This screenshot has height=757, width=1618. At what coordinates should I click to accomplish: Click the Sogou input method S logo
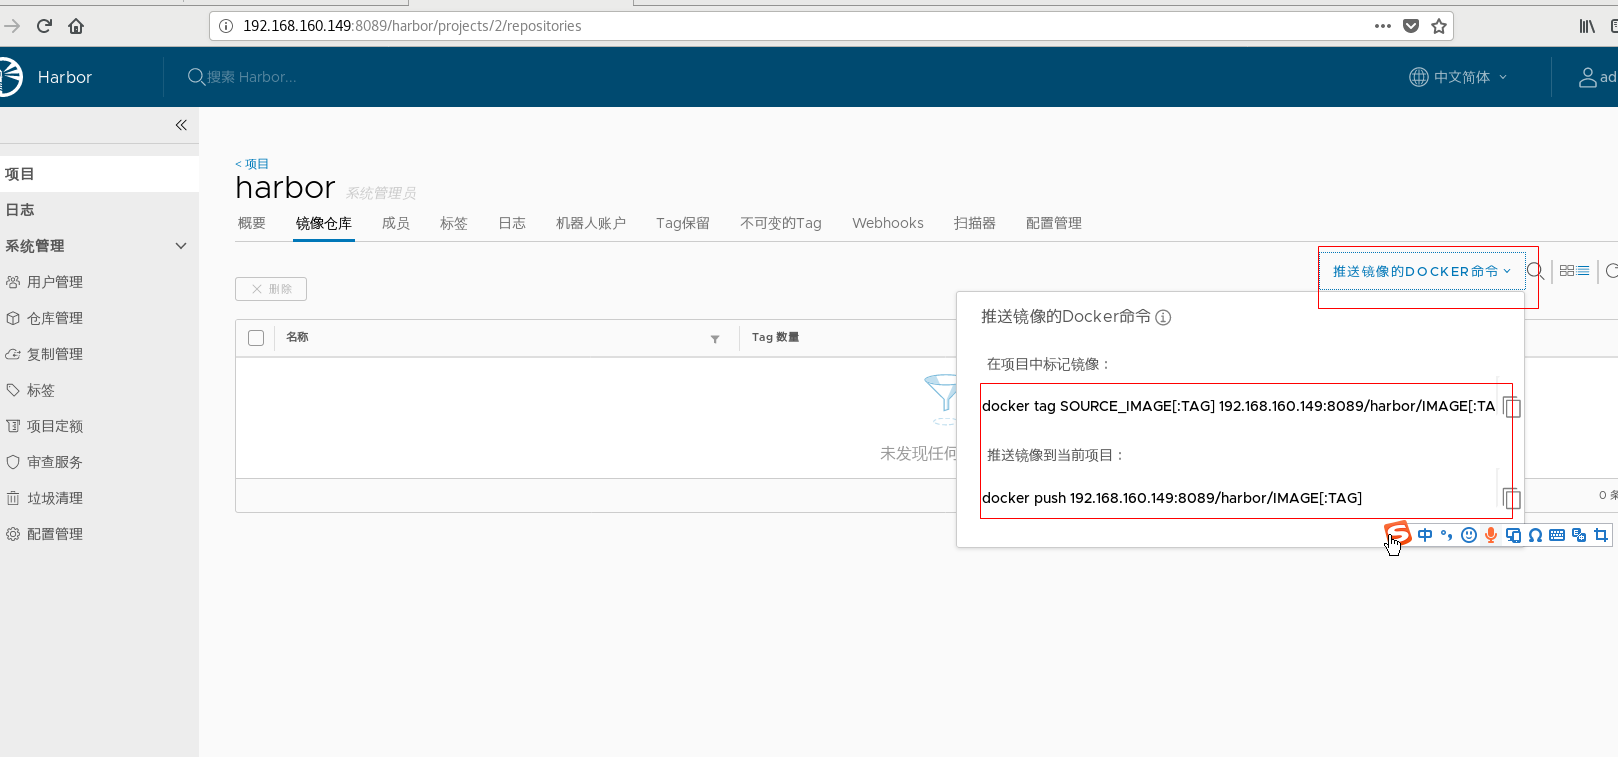[x=1398, y=533]
